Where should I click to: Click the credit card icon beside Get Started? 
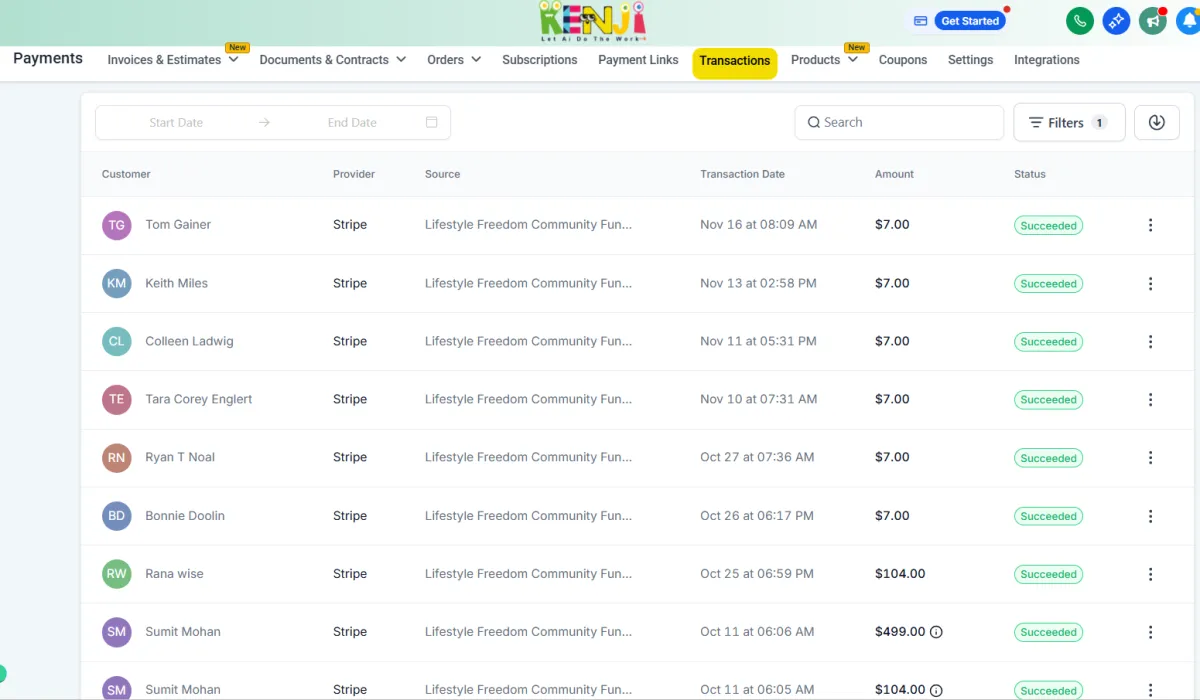point(920,21)
